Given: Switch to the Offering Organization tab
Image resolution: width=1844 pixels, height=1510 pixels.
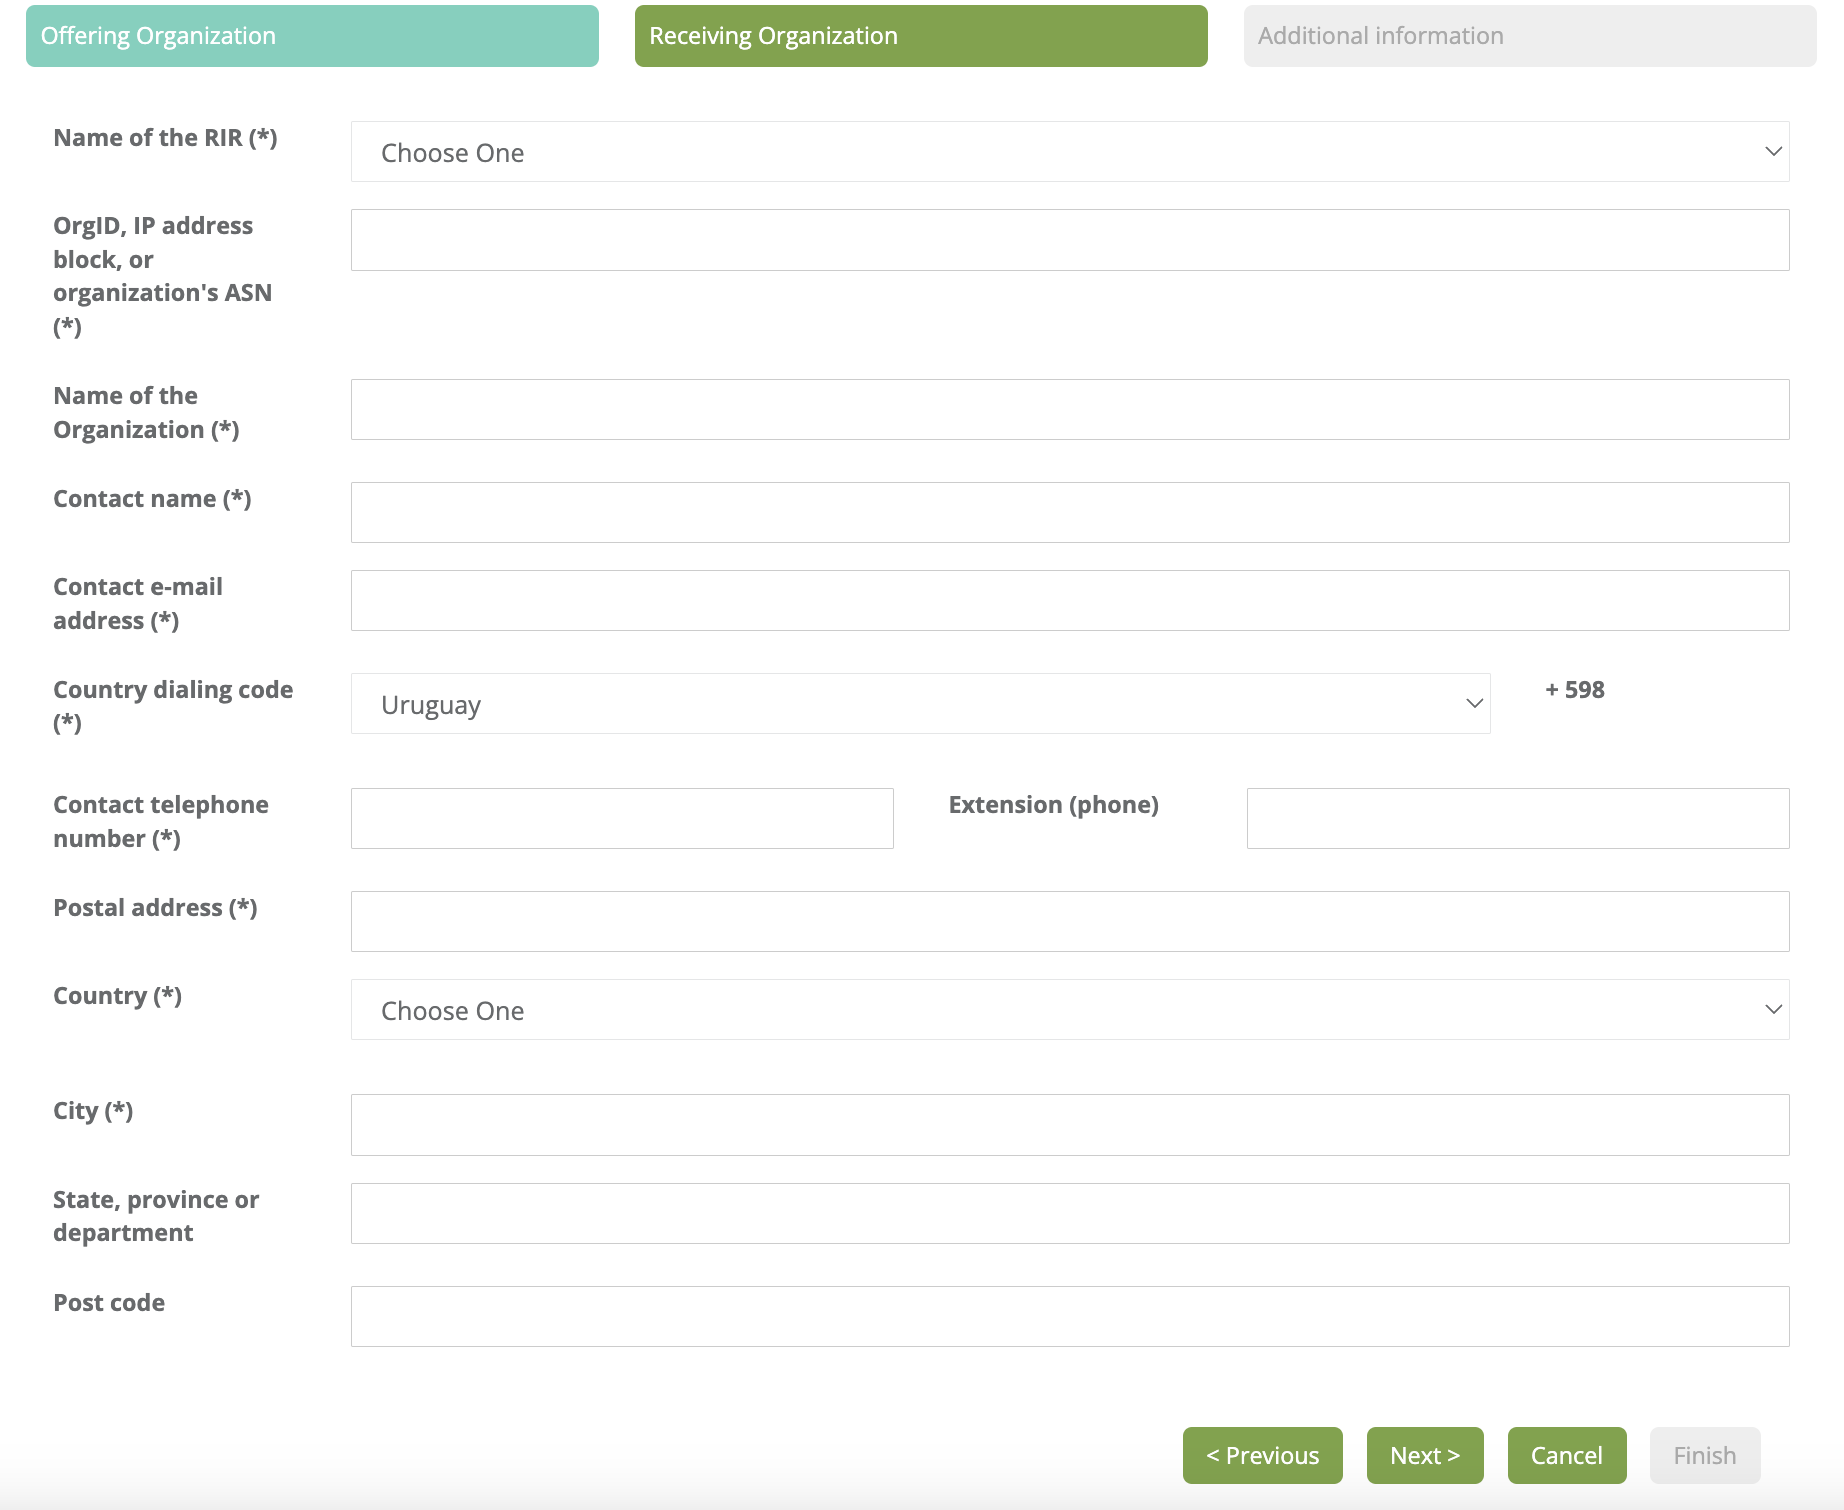Looking at the screenshot, I should pos(312,36).
